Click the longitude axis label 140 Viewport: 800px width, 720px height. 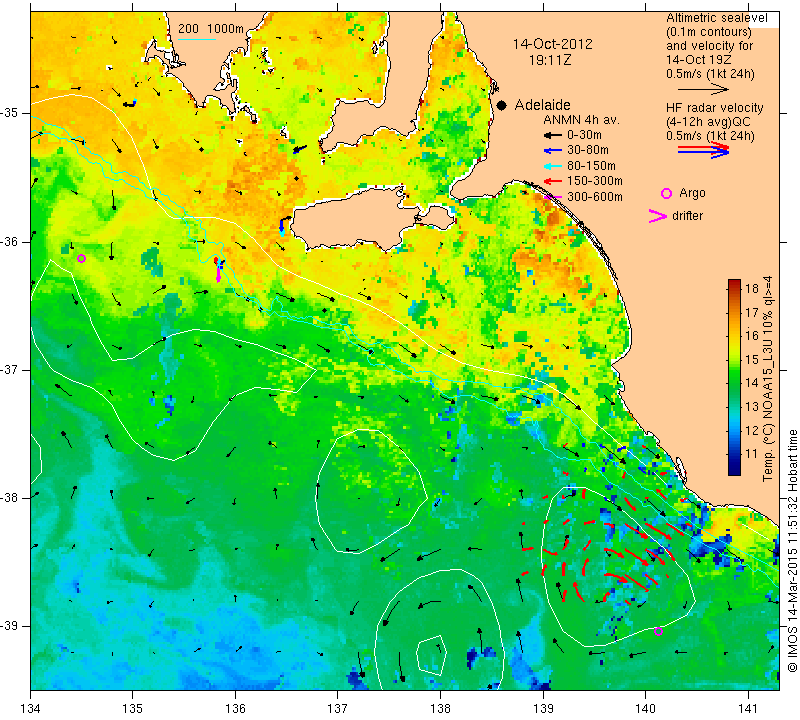tap(645, 709)
